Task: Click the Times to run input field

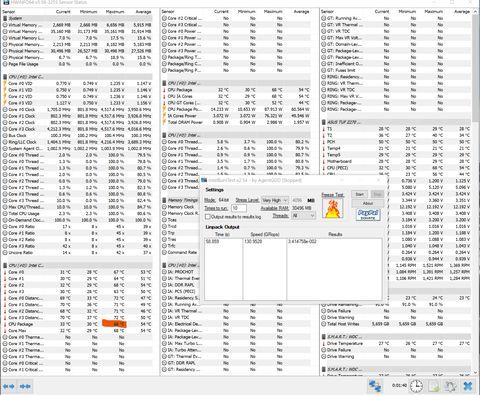Action: tap(239, 208)
